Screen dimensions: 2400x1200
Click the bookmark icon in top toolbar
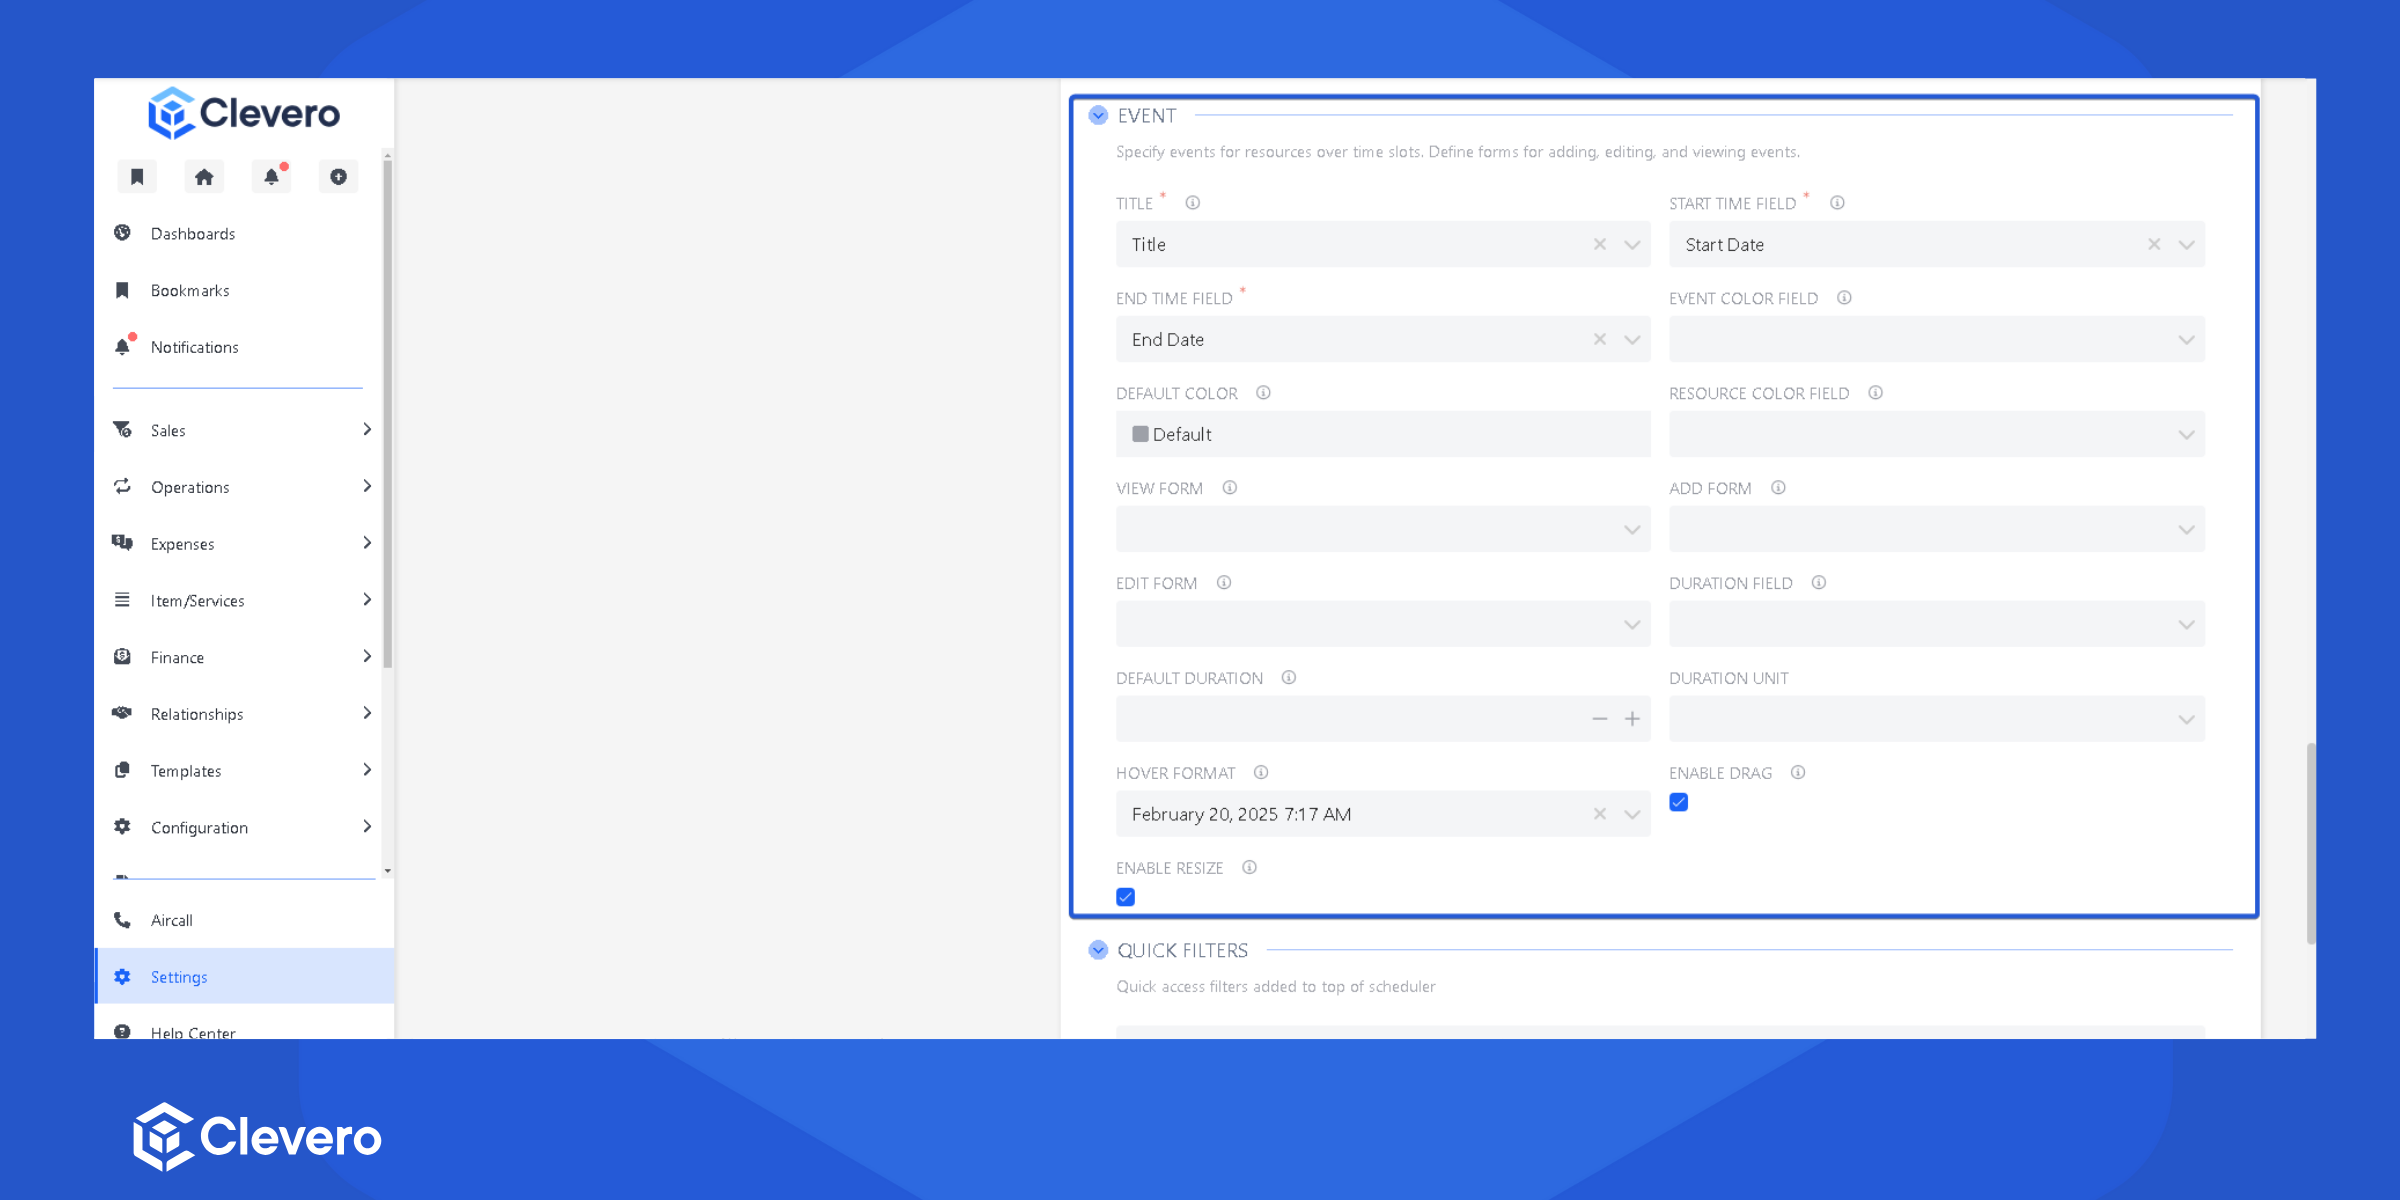pos(137,177)
